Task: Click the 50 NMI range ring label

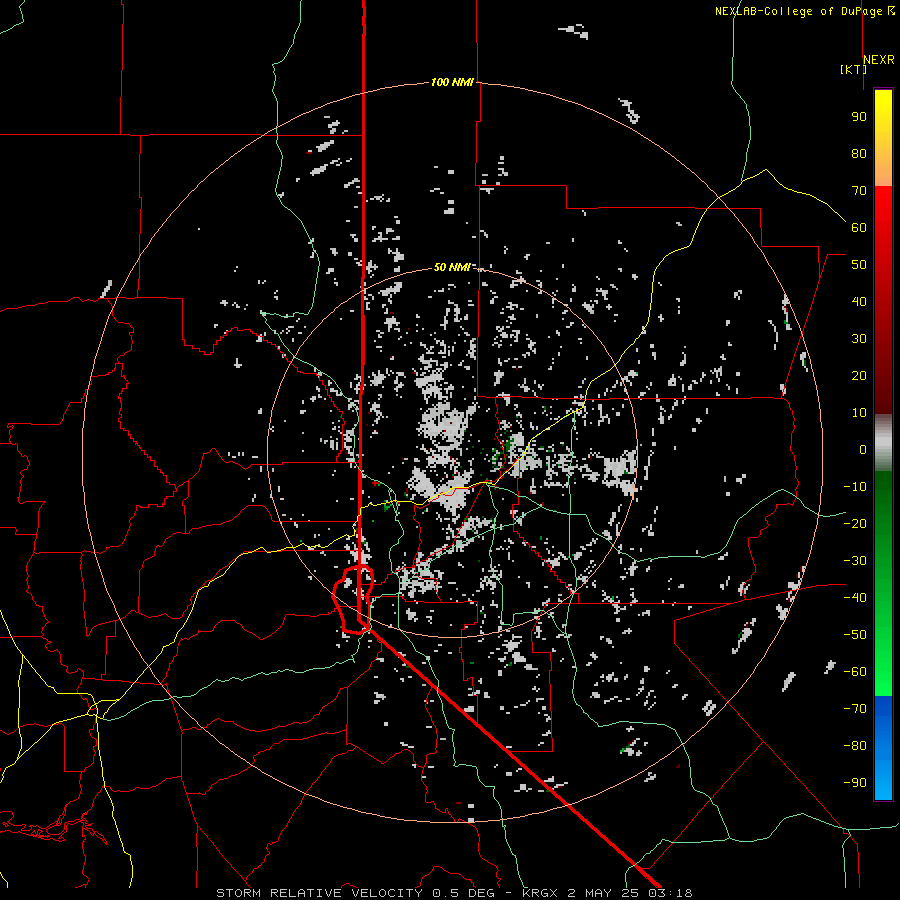Action: point(452,267)
